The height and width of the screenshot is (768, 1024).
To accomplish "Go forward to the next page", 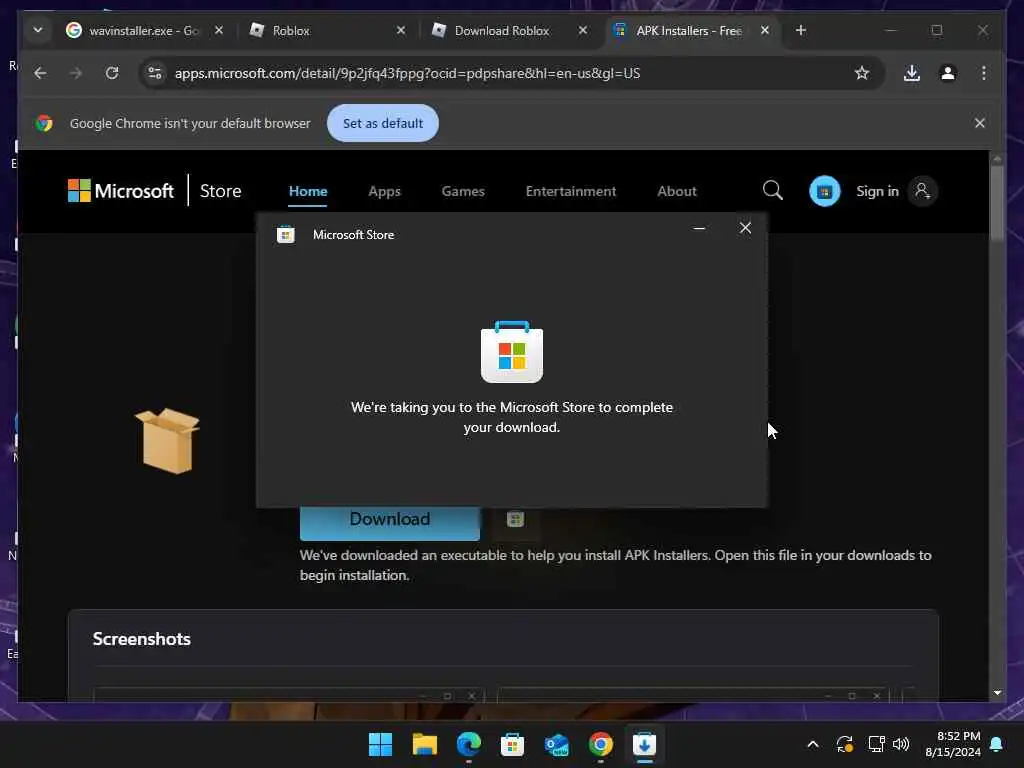I will (76, 73).
